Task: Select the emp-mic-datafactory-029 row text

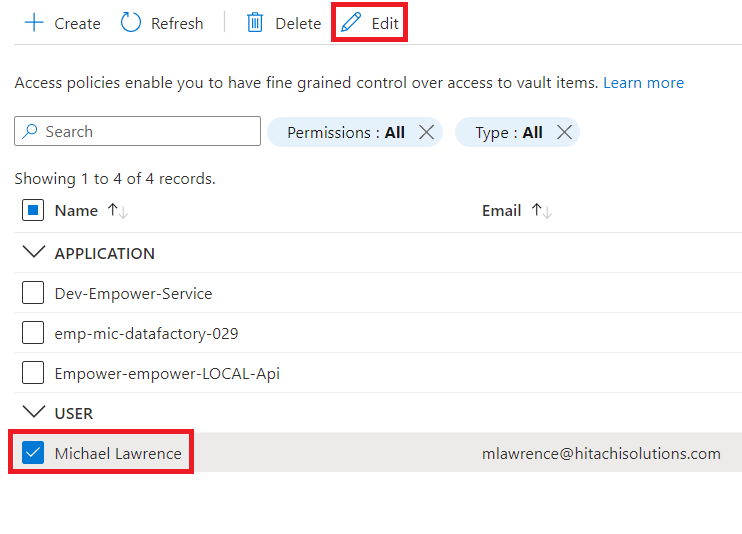Action: pos(146,334)
